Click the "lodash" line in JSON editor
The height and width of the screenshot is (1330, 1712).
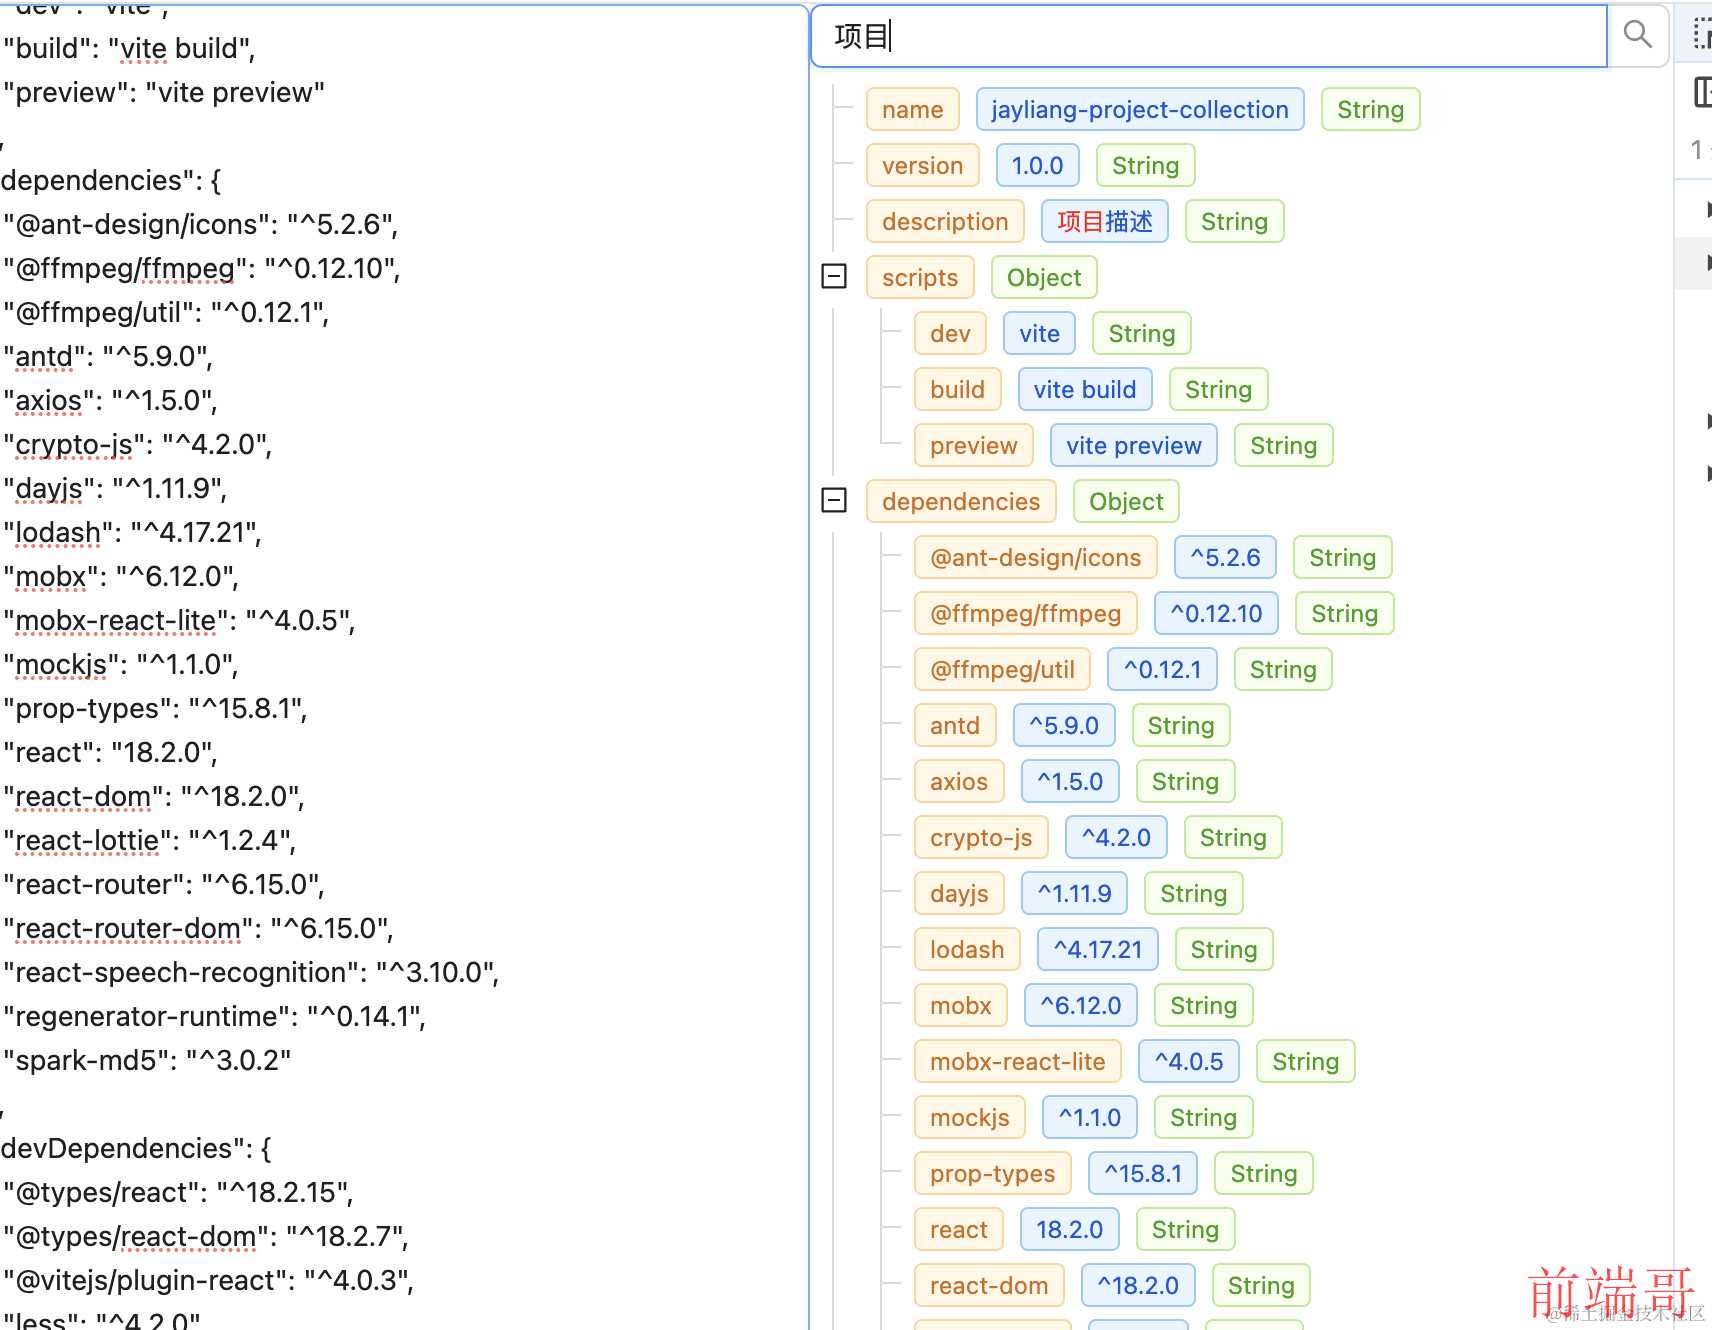pos(133,533)
